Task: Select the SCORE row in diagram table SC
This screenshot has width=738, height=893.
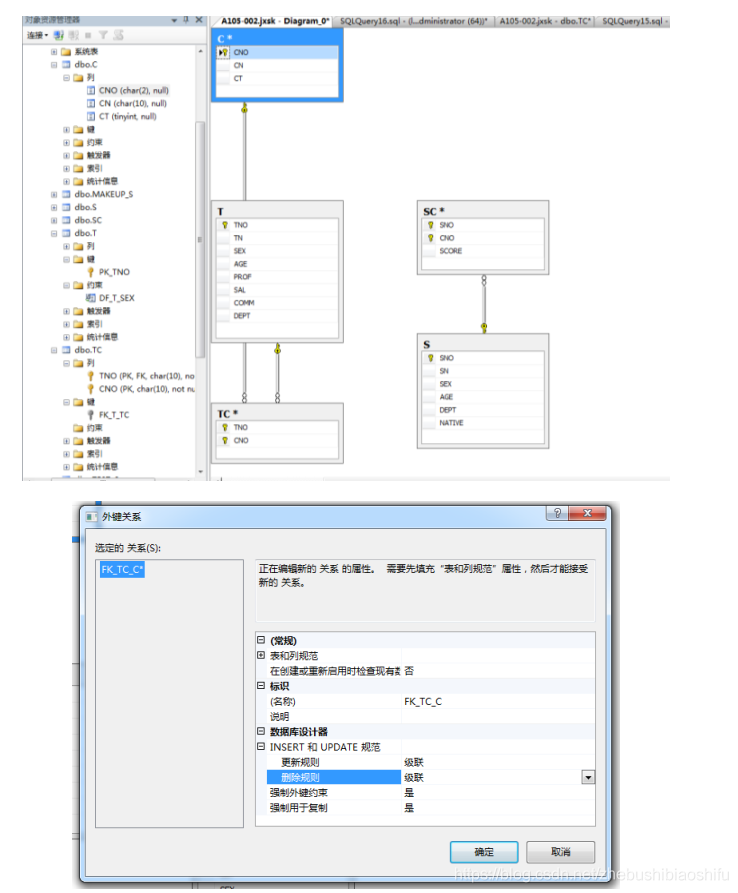Action: (x=483, y=251)
